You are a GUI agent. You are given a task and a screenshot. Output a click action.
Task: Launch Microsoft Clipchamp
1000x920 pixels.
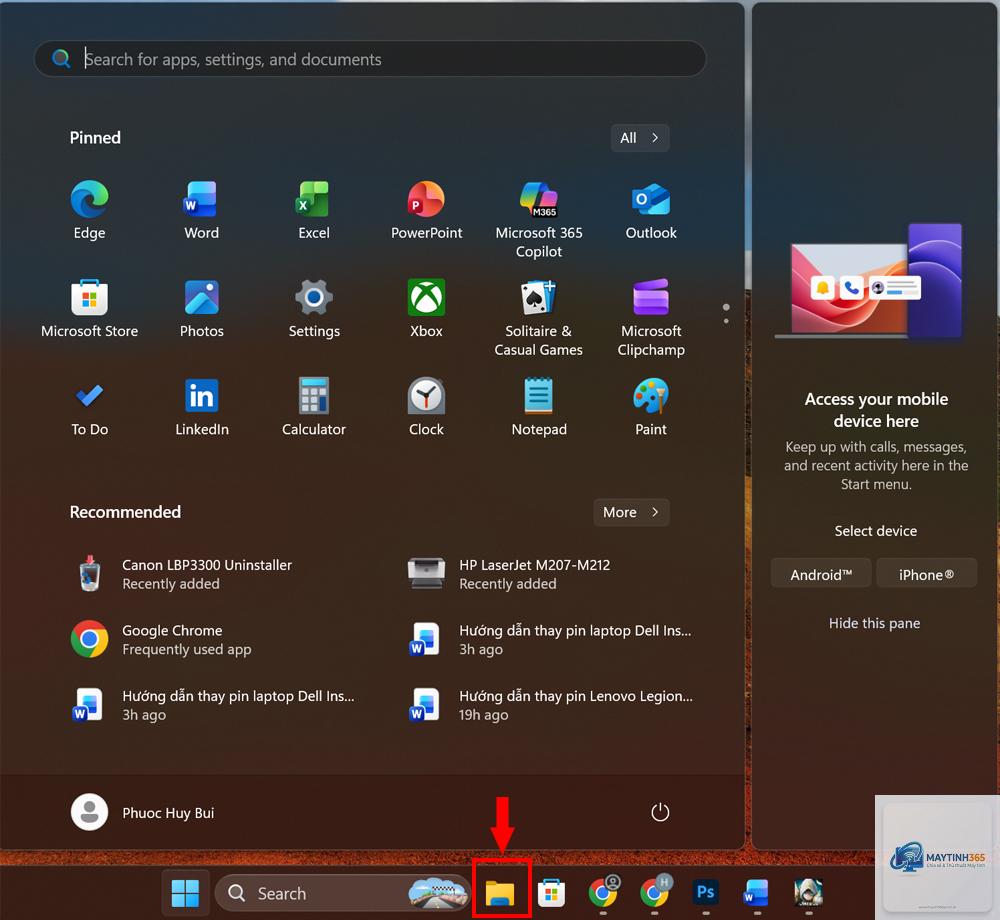(x=651, y=318)
